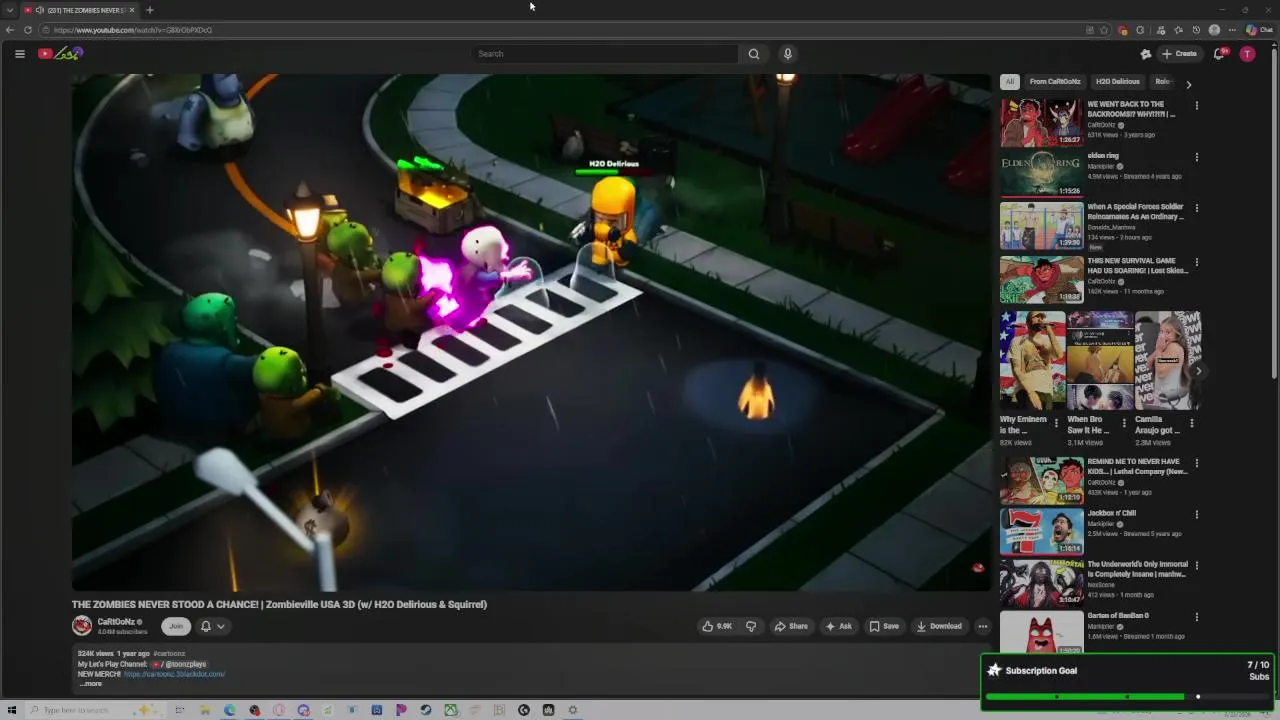Open THIS NEW SURVIVAL GAME thumbnail
The height and width of the screenshot is (720, 1280).
tap(1041, 279)
